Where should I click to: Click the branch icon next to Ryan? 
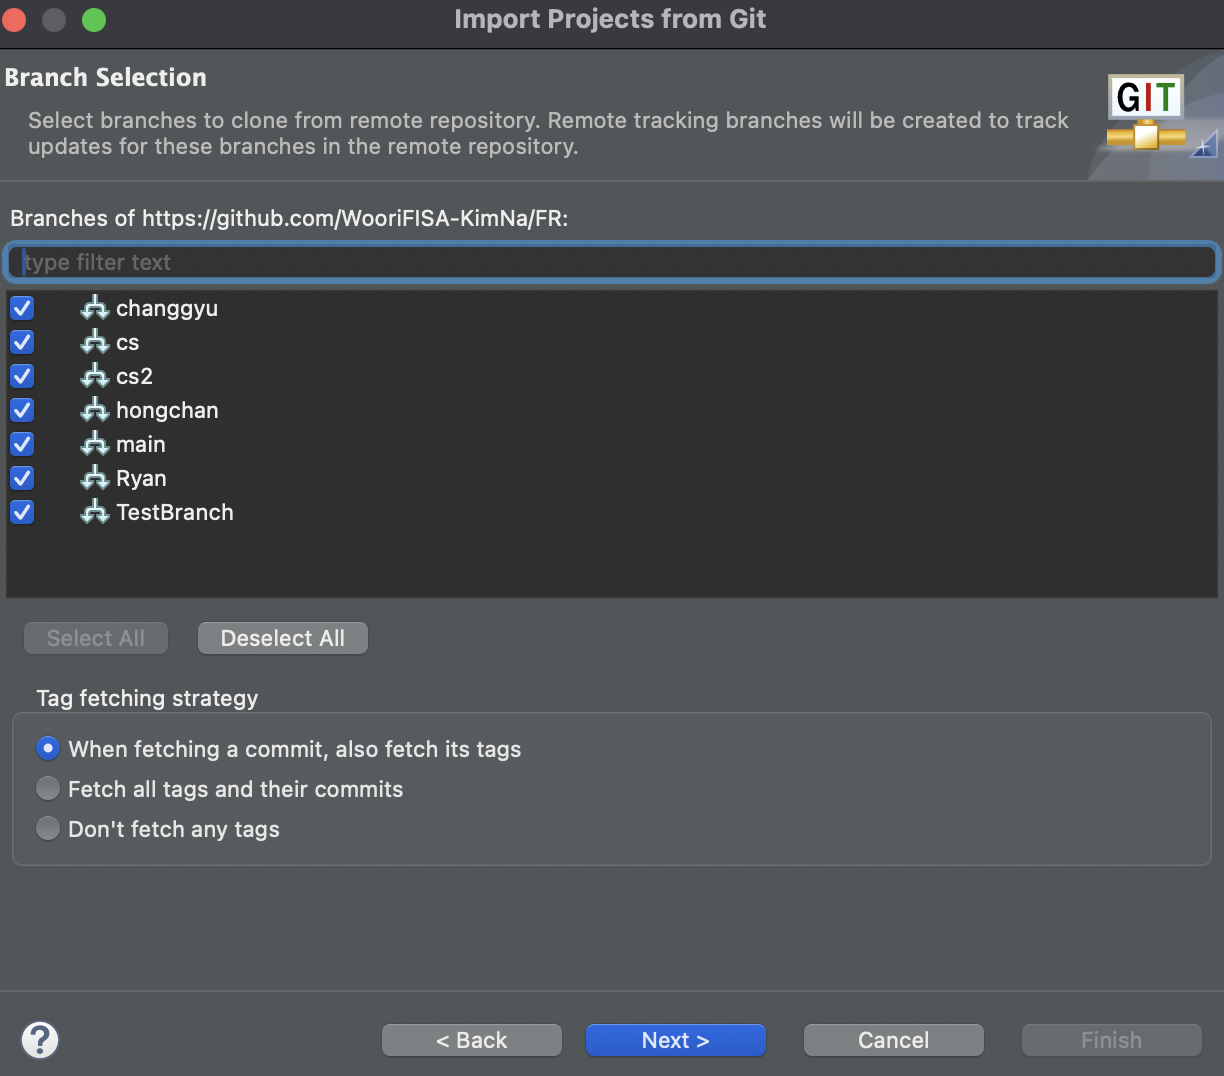click(95, 478)
